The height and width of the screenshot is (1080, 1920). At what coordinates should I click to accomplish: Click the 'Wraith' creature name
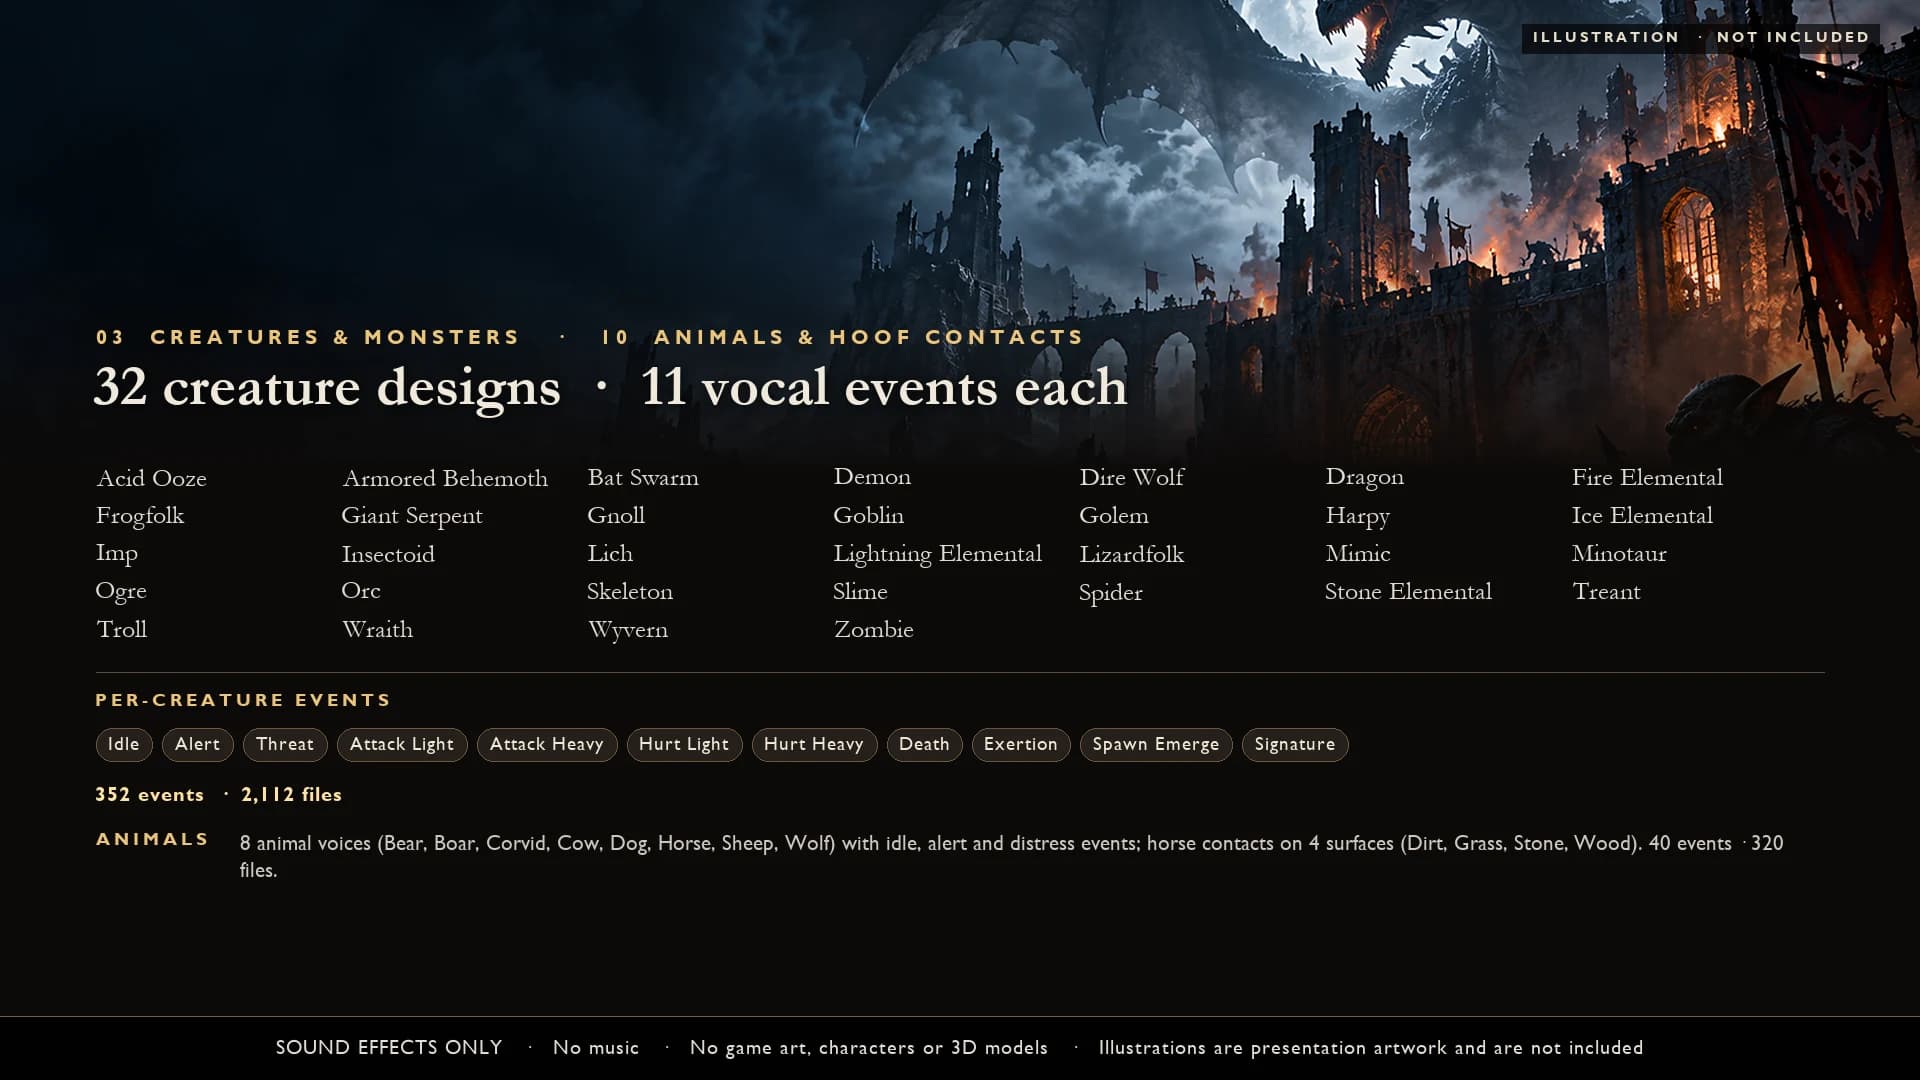377,630
